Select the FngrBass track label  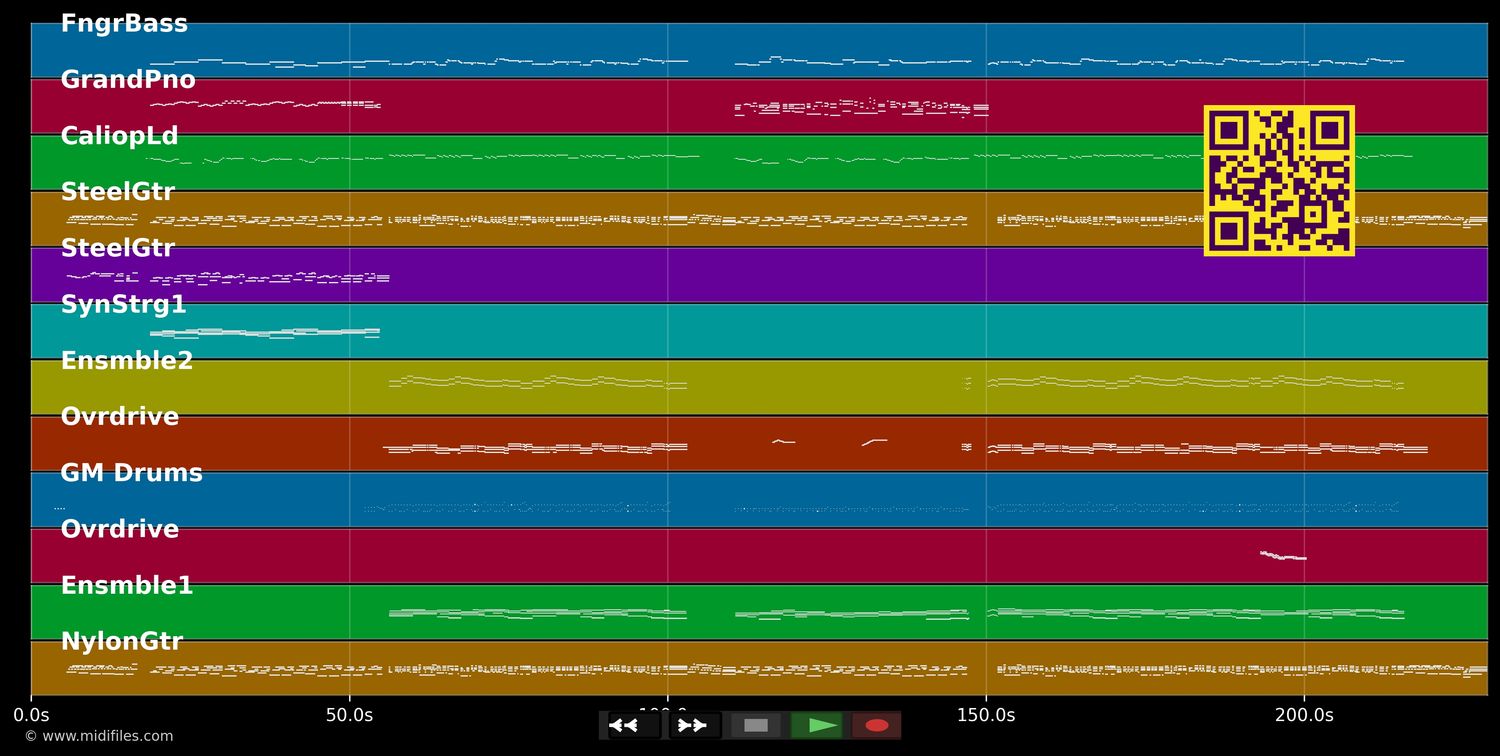click(x=124, y=24)
